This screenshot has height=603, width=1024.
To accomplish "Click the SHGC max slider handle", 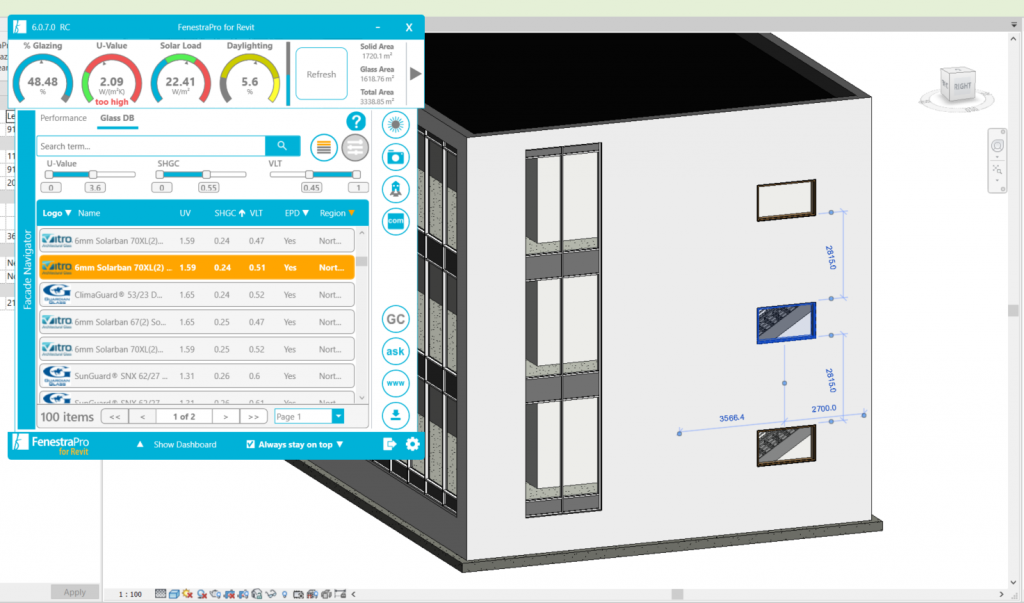I will (x=206, y=174).
